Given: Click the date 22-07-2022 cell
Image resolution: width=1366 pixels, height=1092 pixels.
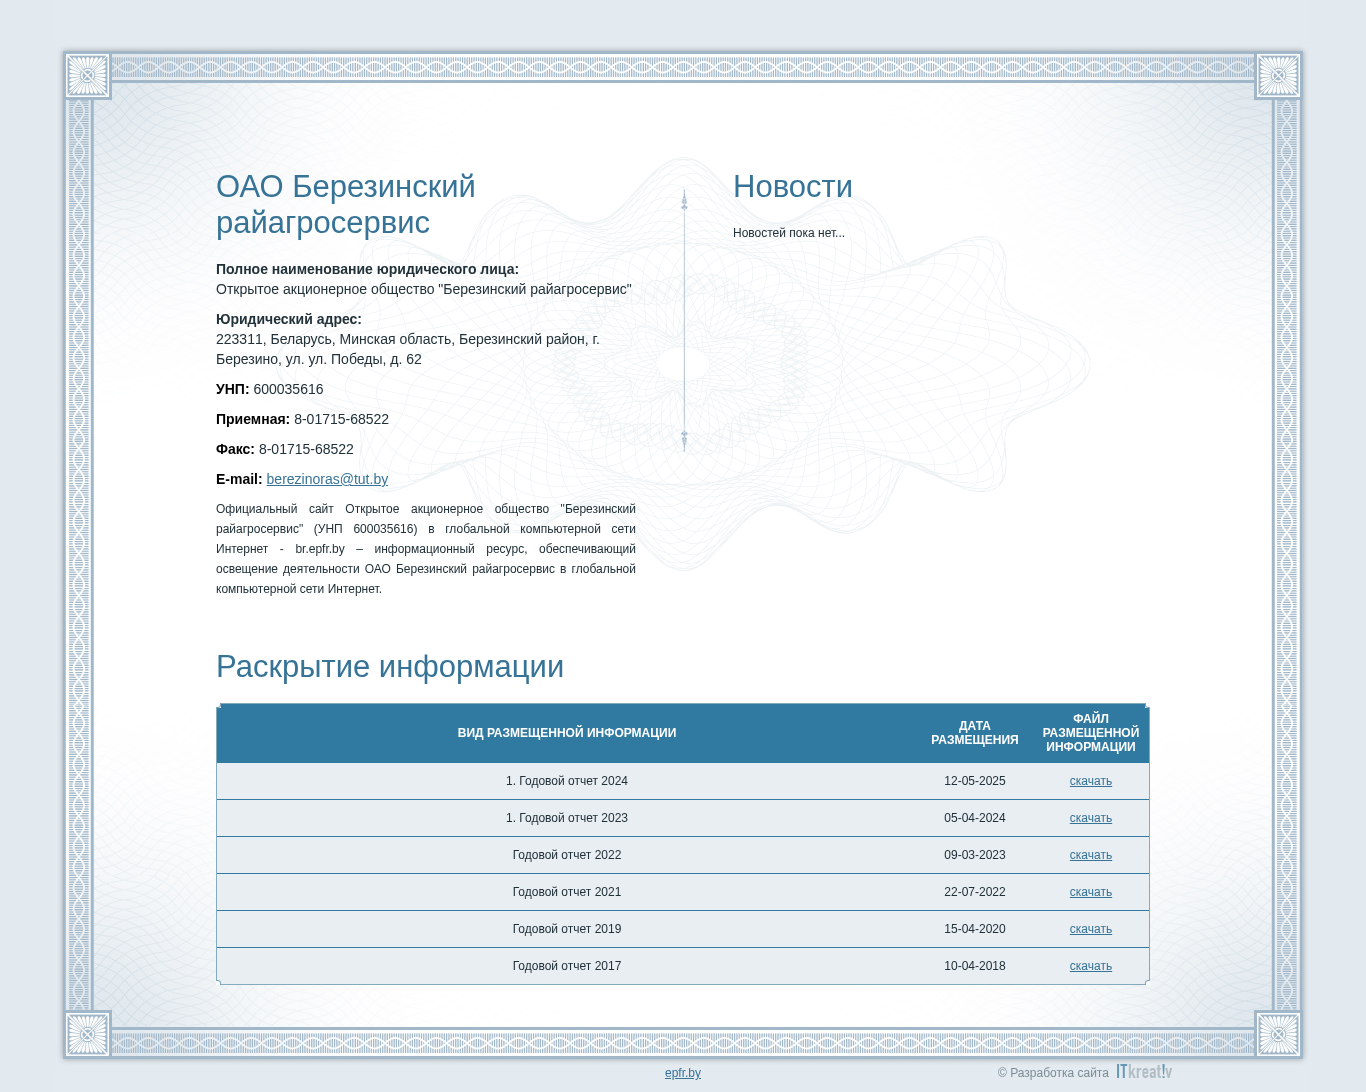Looking at the screenshot, I should (x=975, y=892).
